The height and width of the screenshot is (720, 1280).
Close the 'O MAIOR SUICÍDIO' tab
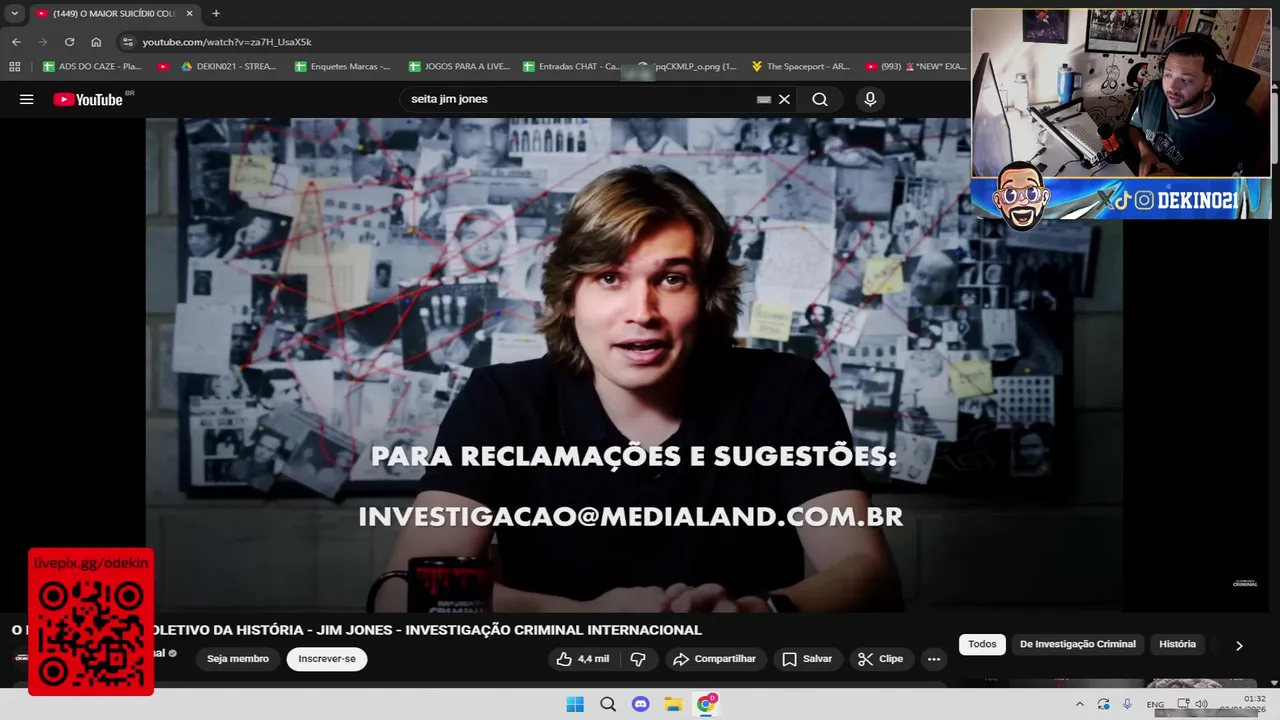(189, 13)
